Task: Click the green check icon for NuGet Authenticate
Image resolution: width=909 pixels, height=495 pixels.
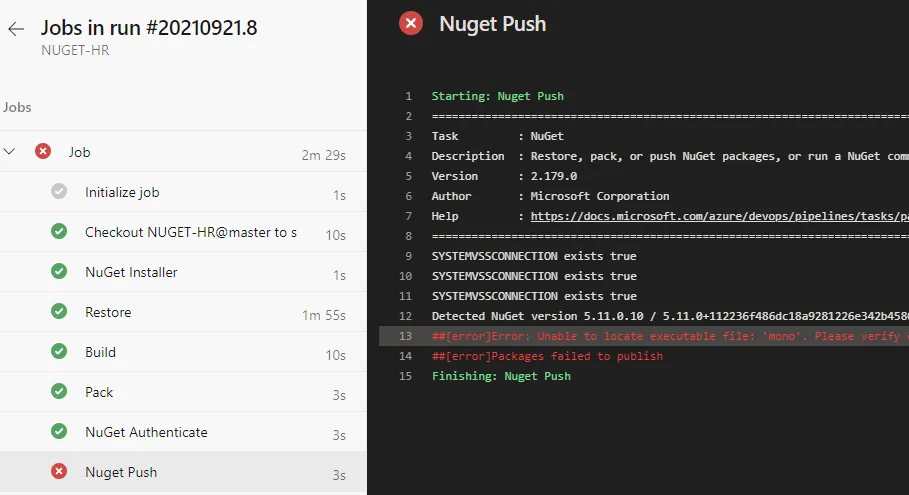Action: click(x=59, y=431)
